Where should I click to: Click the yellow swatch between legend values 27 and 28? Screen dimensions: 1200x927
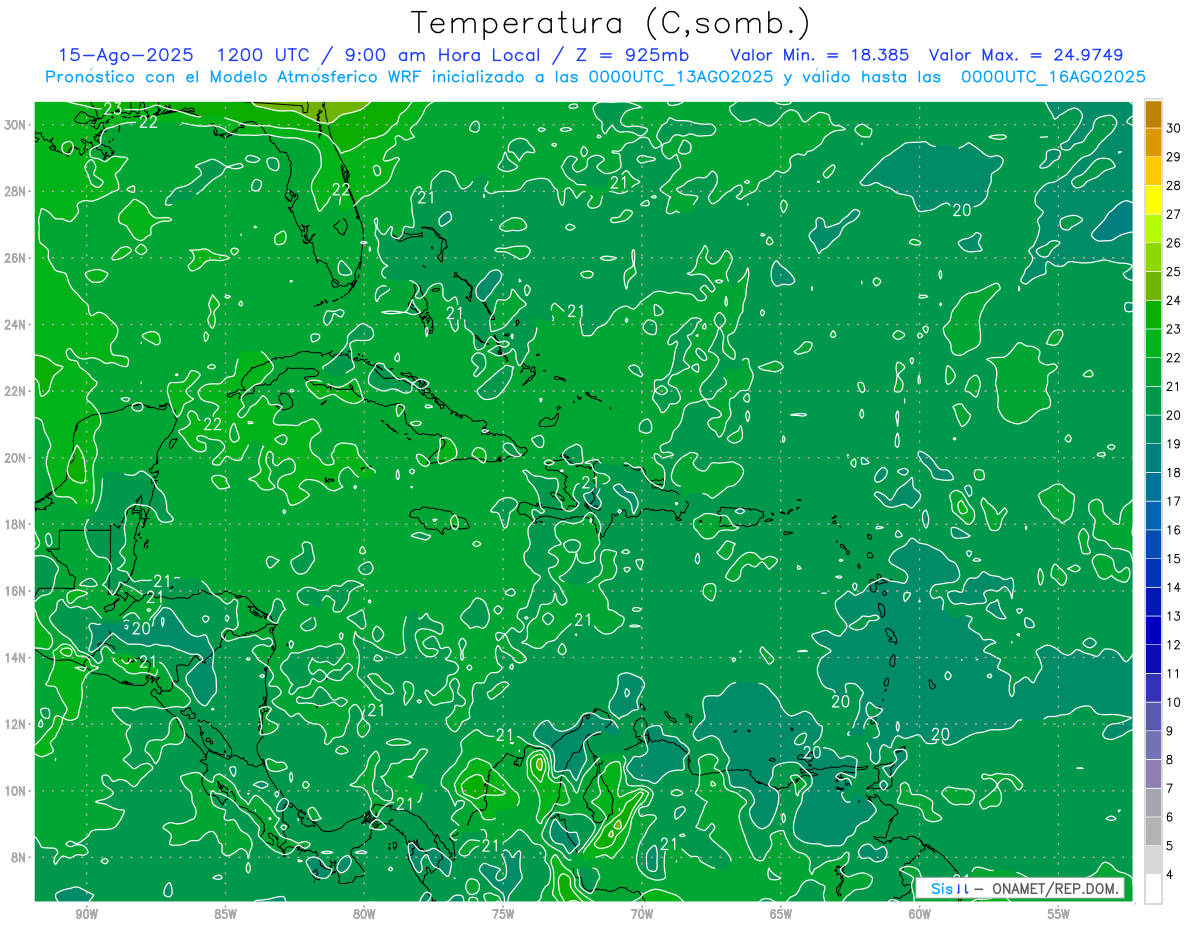point(1153,200)
